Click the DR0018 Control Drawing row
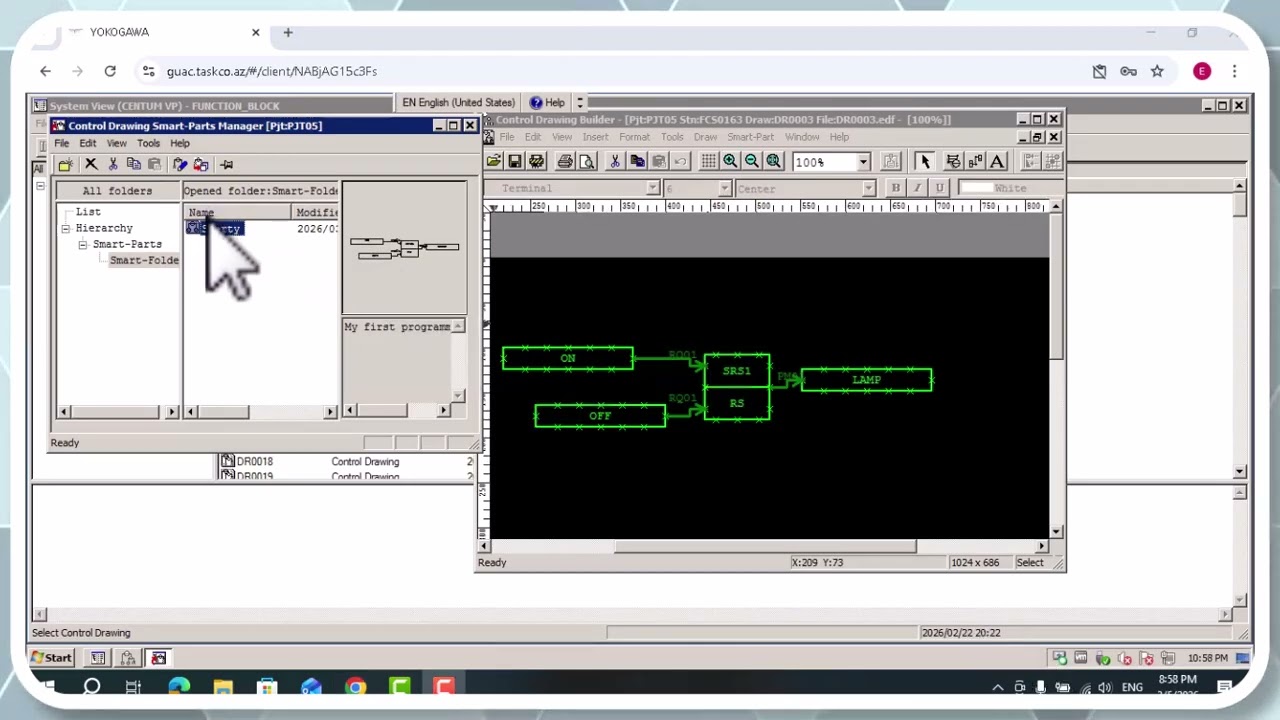This screenshot has width=1280, height=720. pos(345,462)
